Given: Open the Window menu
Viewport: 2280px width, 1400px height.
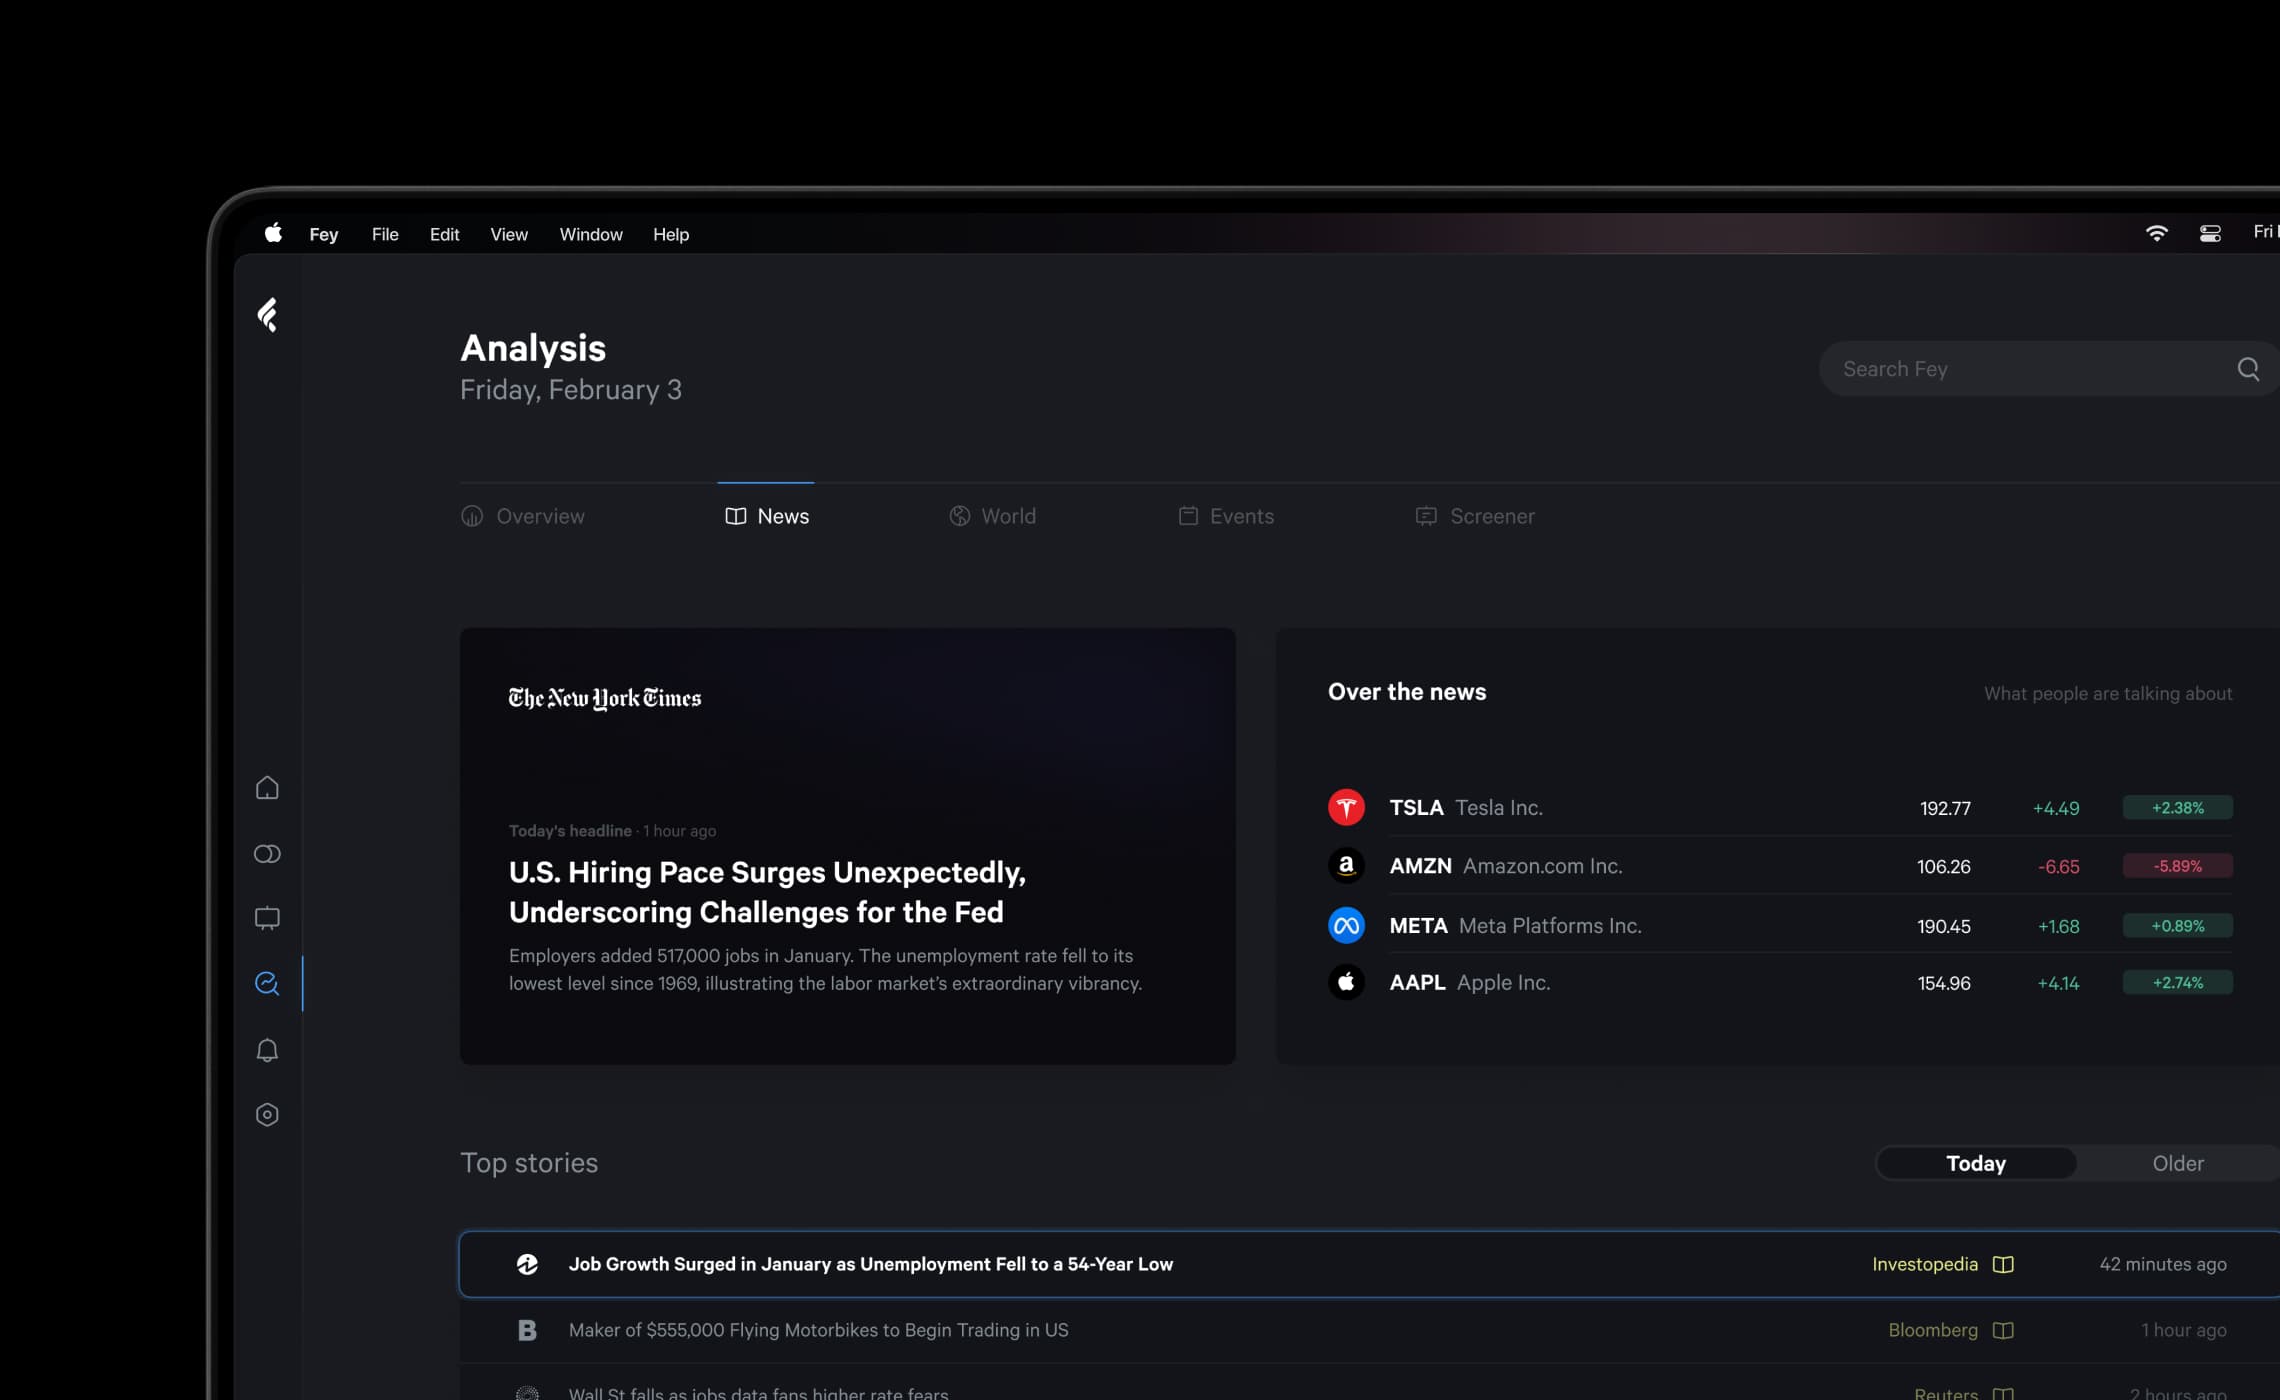Looking at the screenshot, I should 591,234.
